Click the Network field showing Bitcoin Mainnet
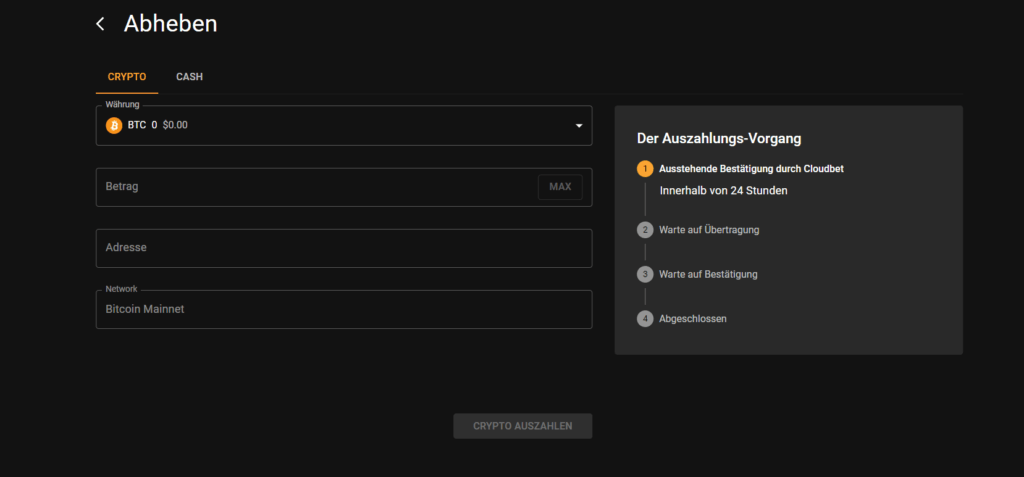This screenshot has height=477, width=1024. coord(344,309)
